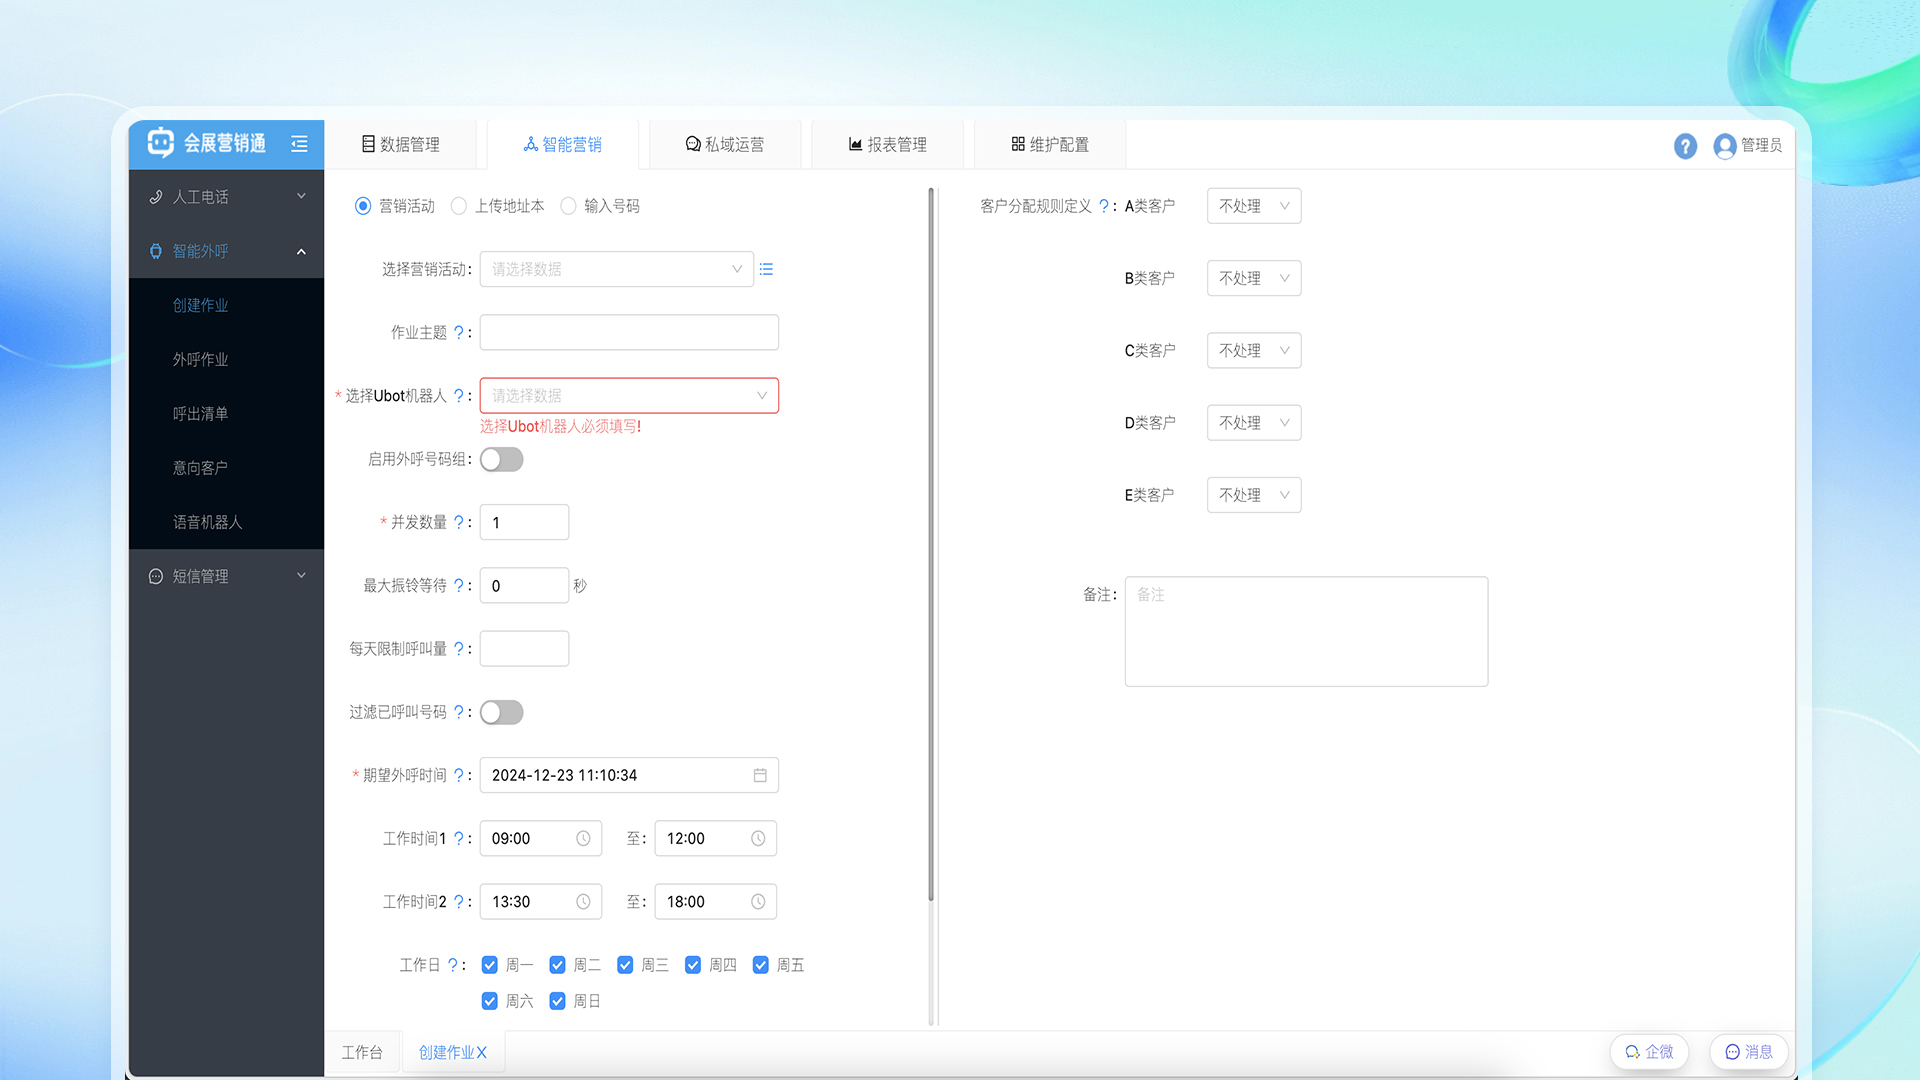Click the help icon next to 作业主题
Viewport: 1920px width, 1080px height.
tap(459, 332)
